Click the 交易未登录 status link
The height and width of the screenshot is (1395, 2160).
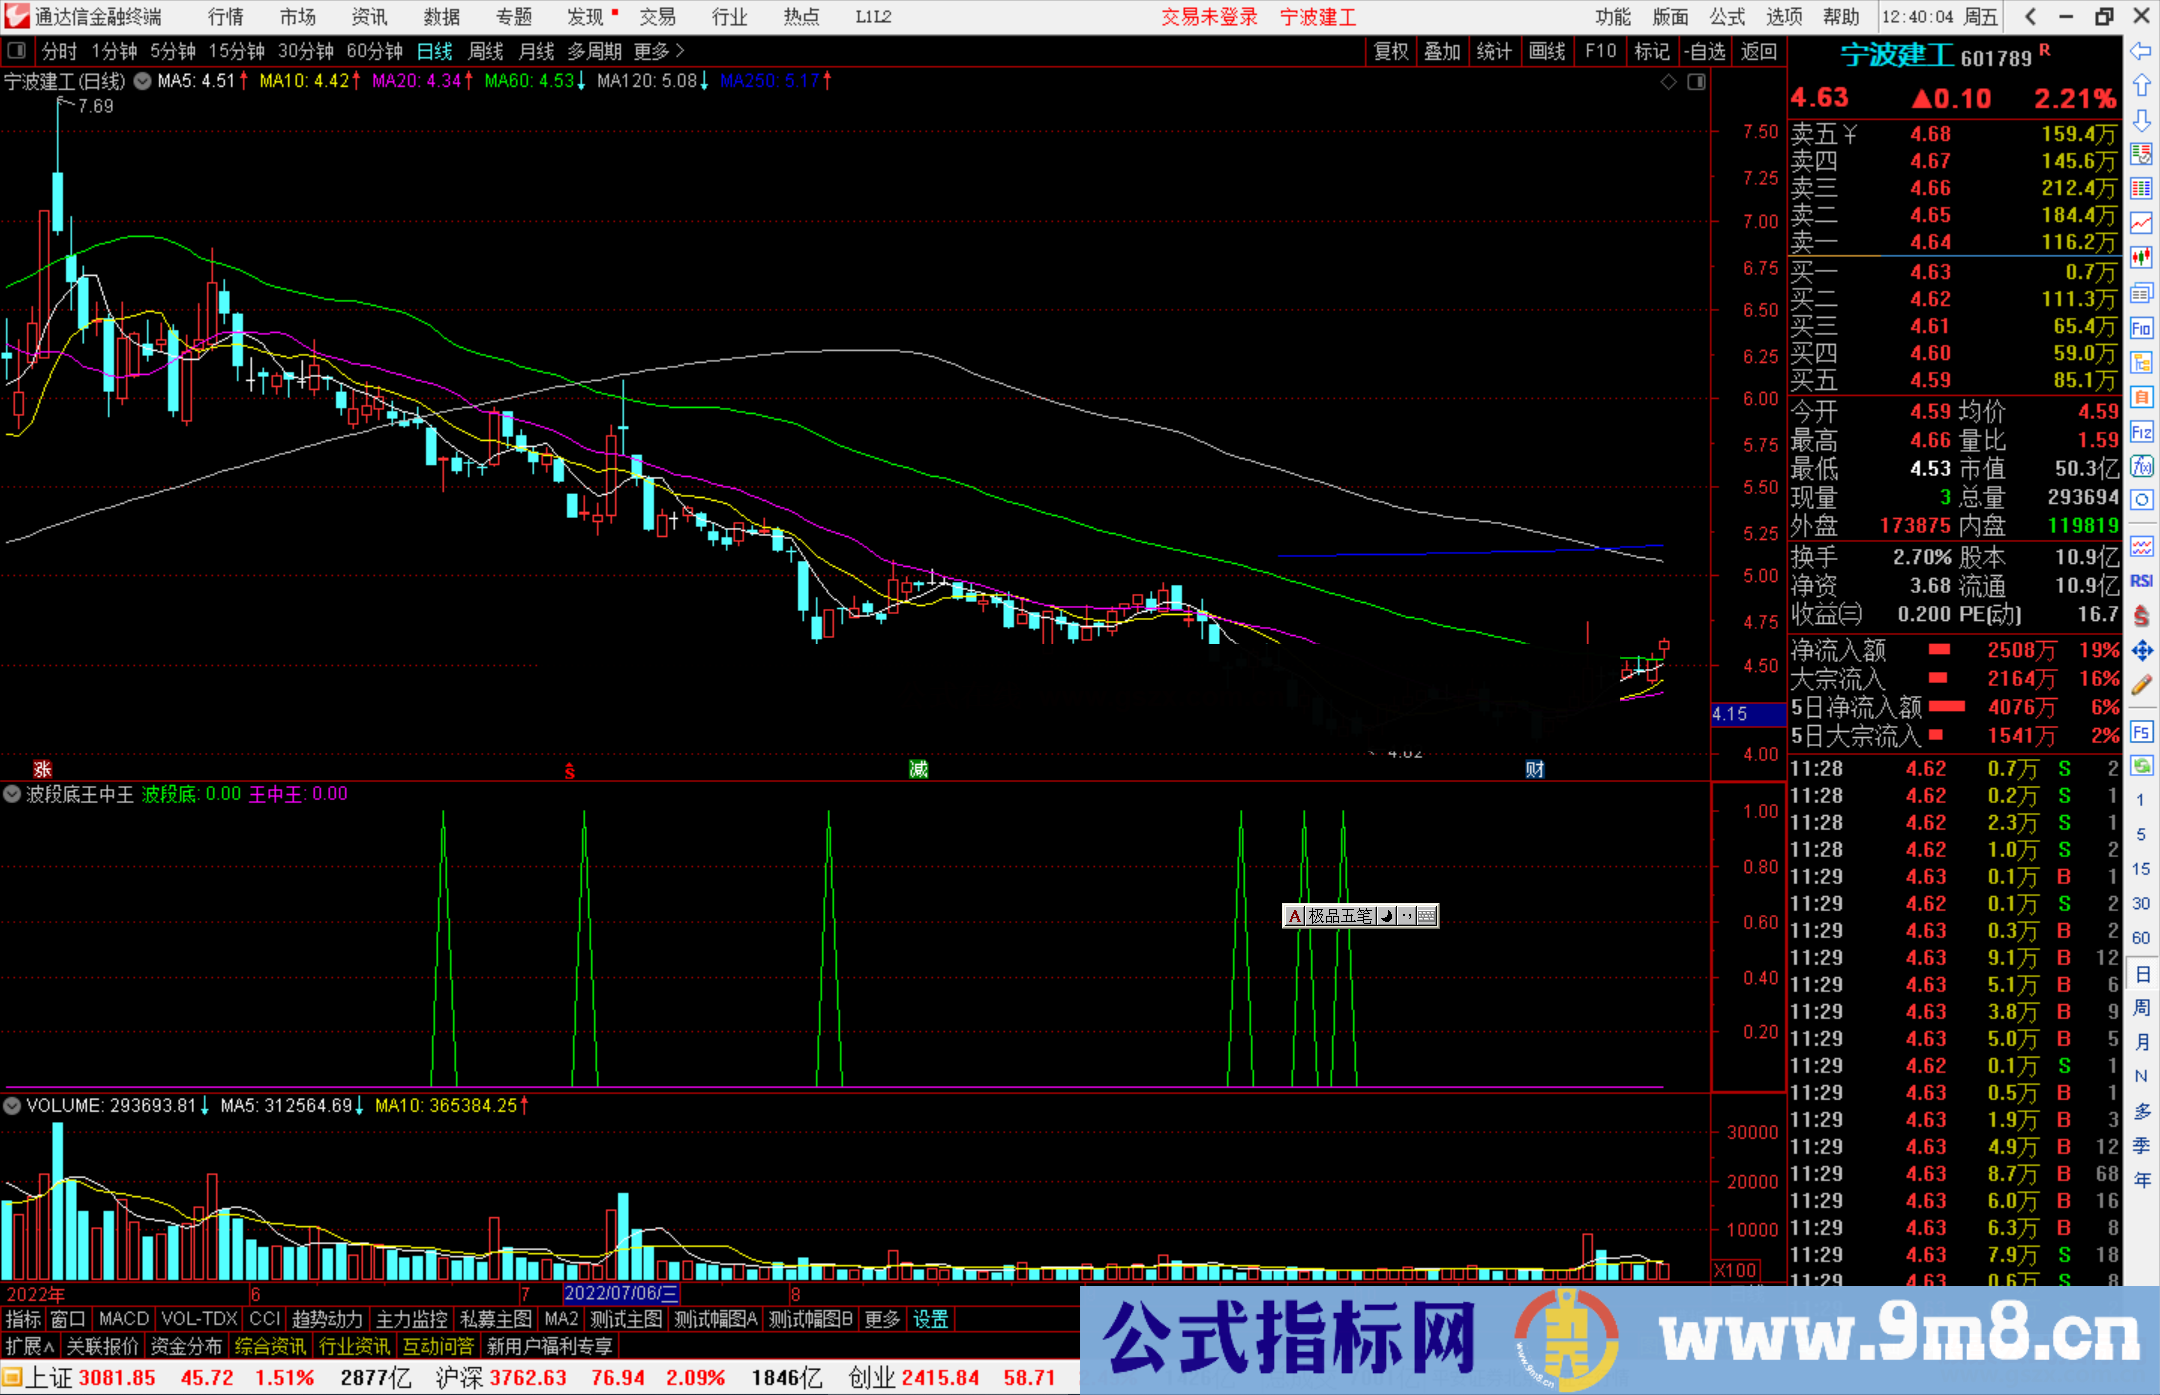[1209, 17]
